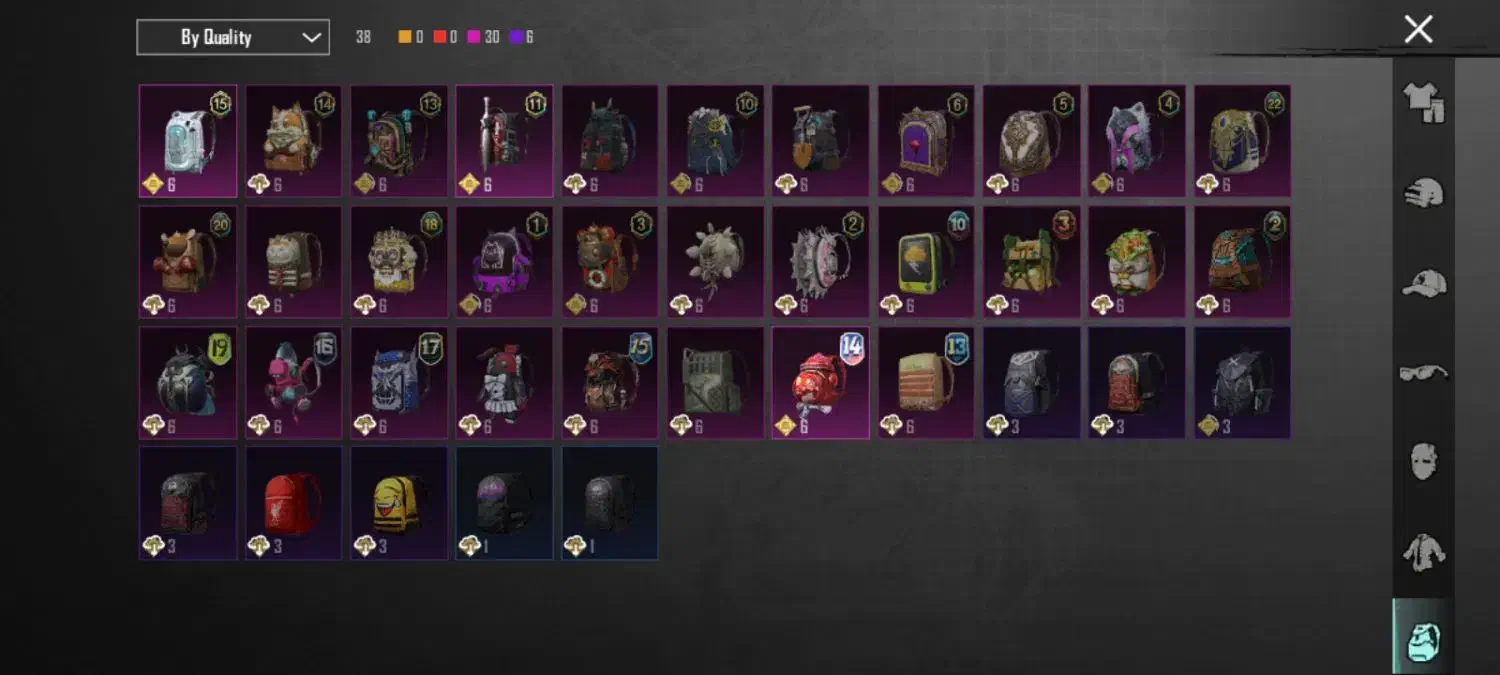Choose the red Liverpool backpack
This screenshot has width=1500, height=675.
coord(294,503)
